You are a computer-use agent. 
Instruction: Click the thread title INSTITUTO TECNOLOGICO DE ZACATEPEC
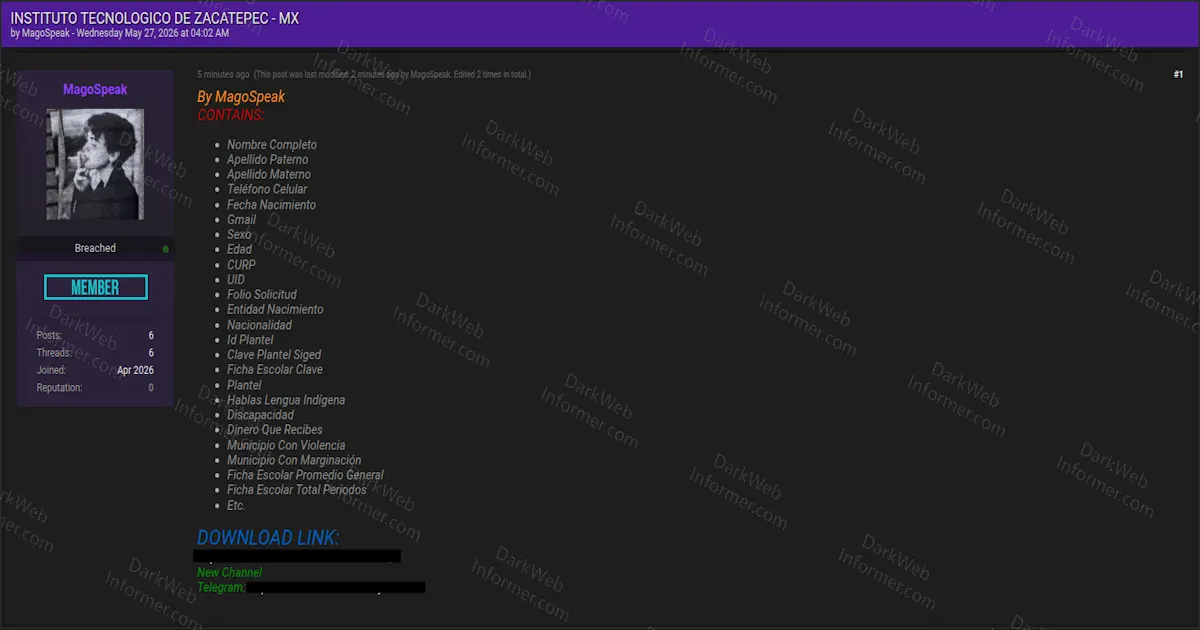(154, 18)
